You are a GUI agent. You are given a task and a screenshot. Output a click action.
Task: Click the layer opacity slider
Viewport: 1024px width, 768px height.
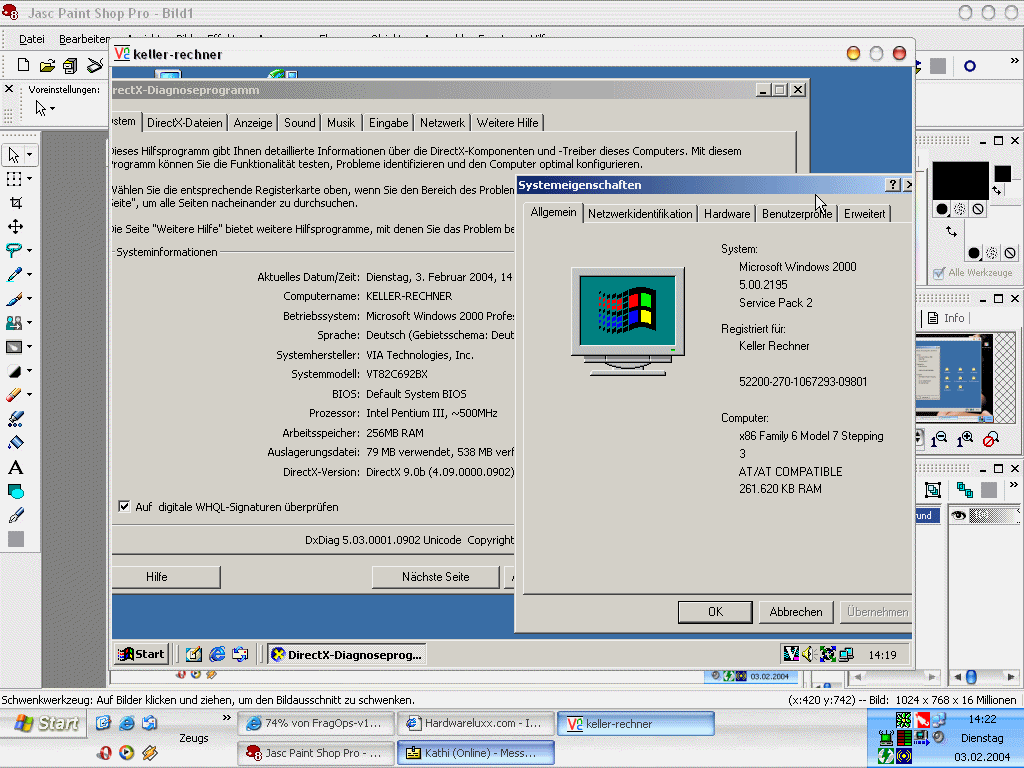[x=995, y=515]
